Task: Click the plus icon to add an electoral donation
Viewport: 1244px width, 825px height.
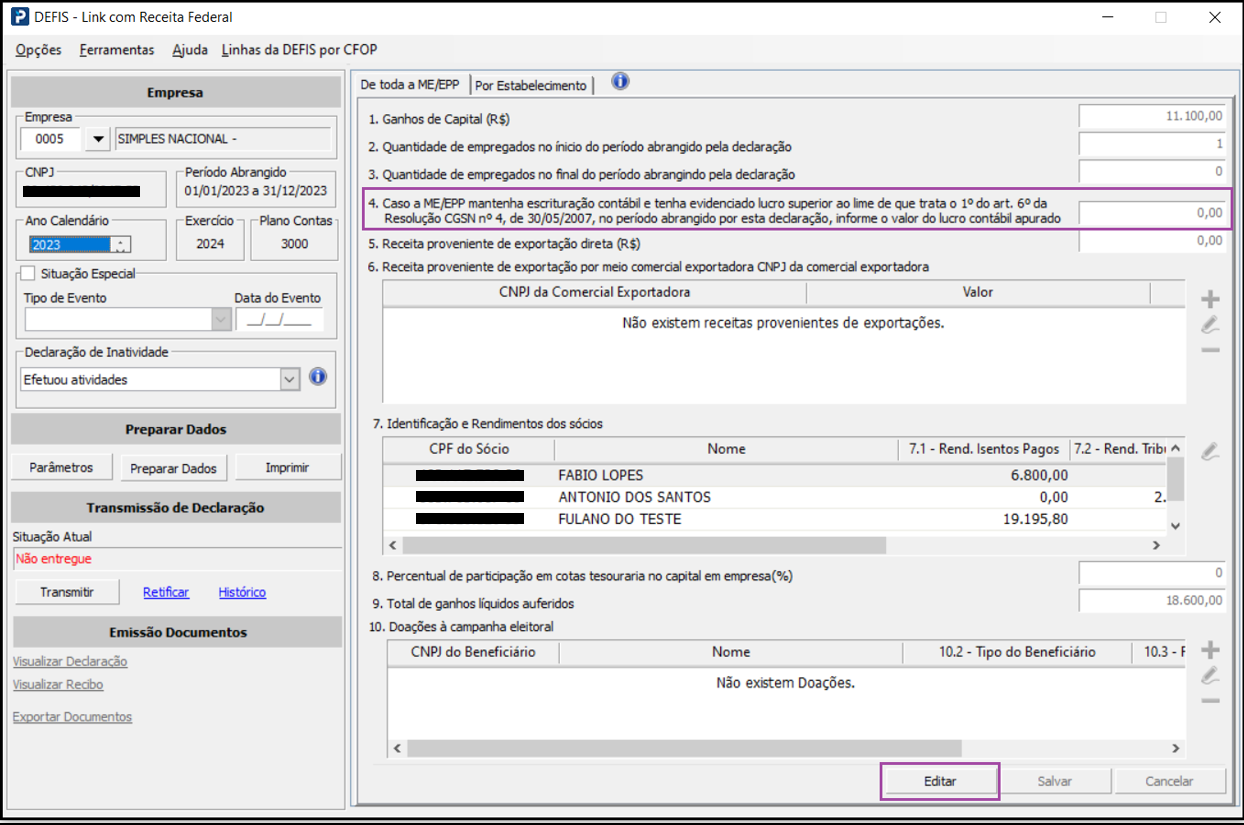Action: (x=1210, y=650)
